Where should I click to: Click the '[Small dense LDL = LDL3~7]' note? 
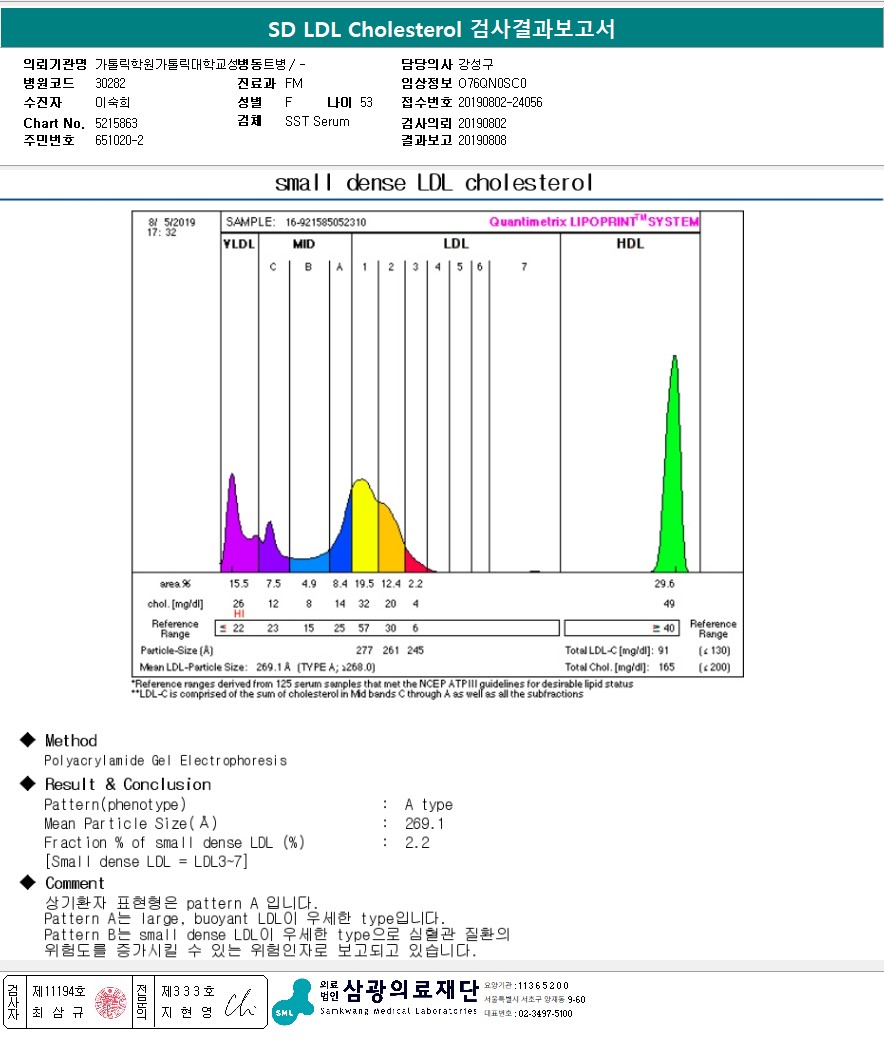point(146,862)
